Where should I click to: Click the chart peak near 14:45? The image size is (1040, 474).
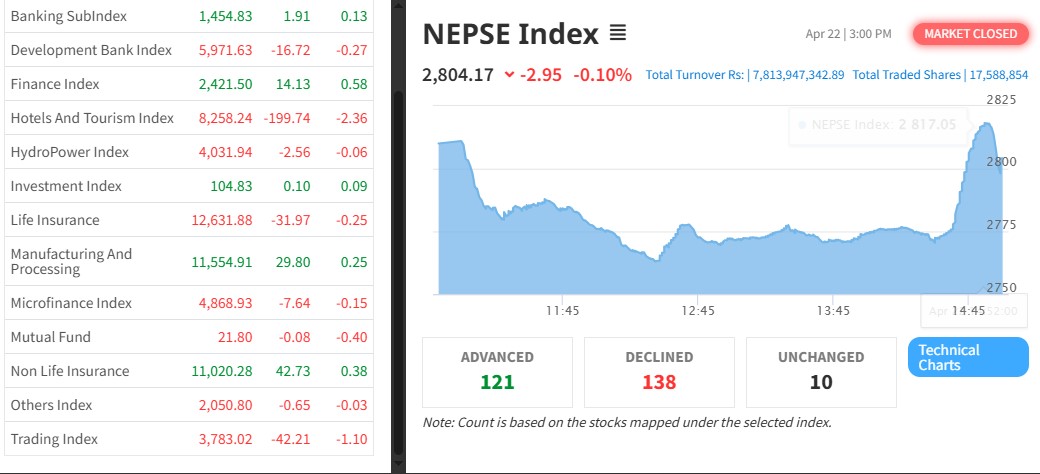tap(988, 124)
